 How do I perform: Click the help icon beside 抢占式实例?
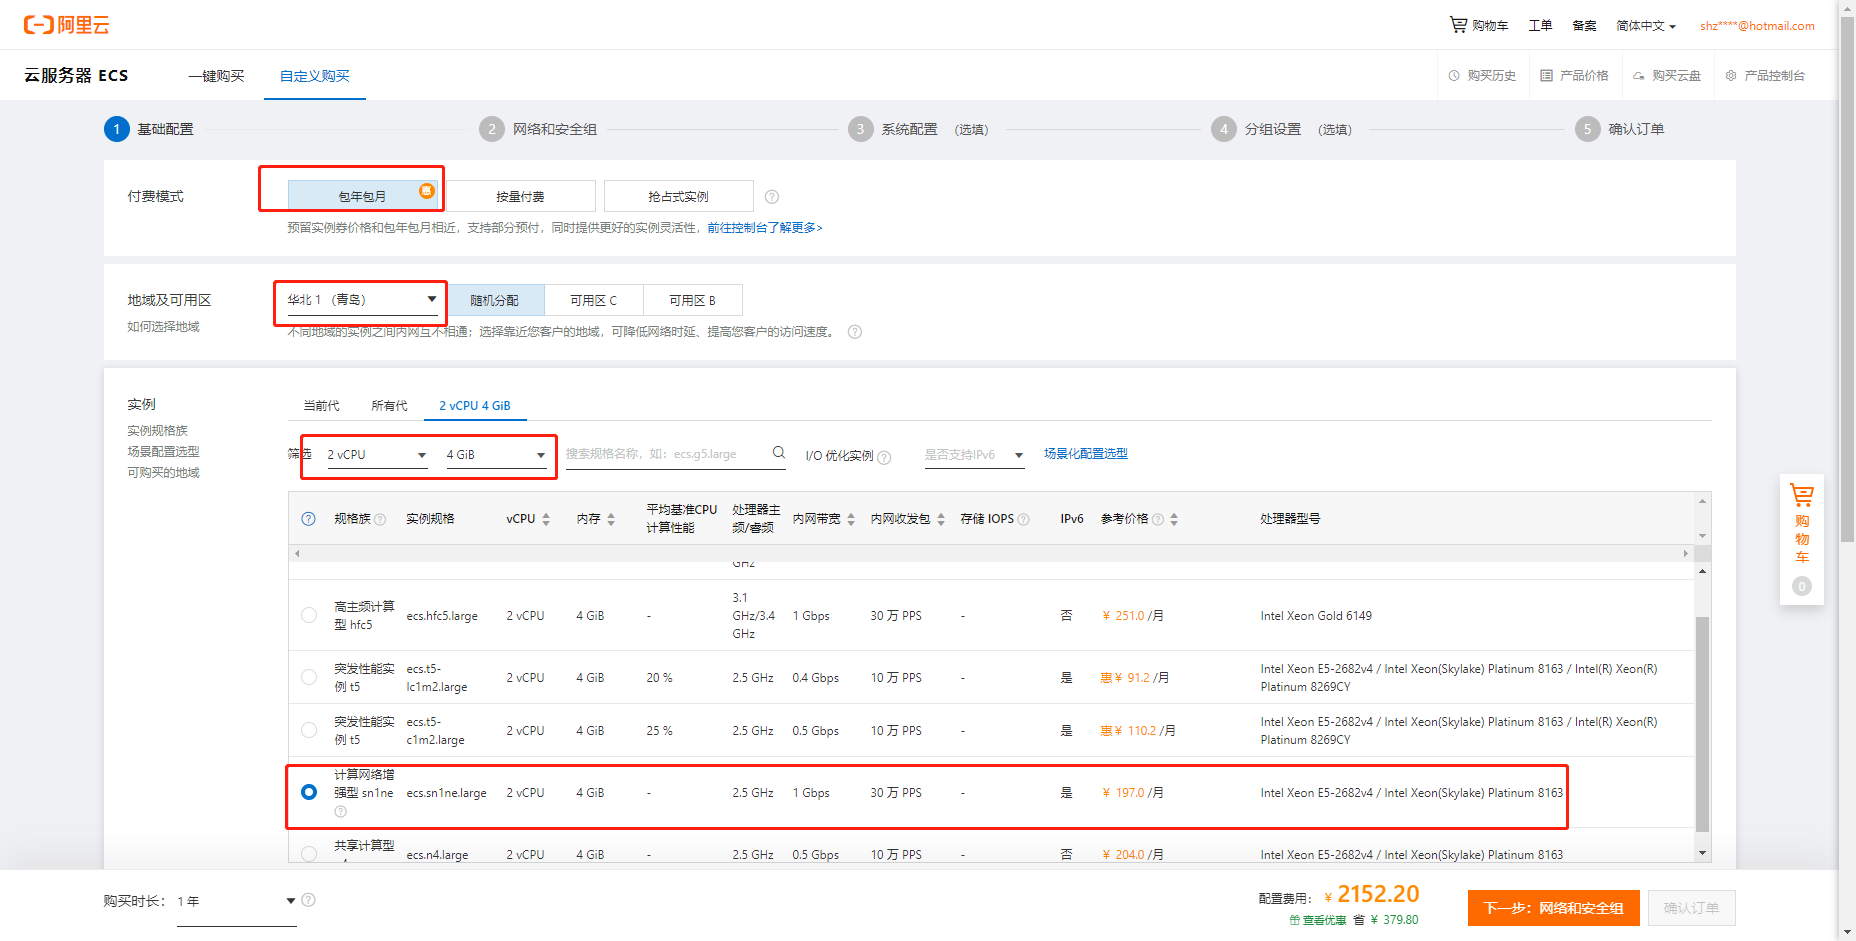(772, 197)
